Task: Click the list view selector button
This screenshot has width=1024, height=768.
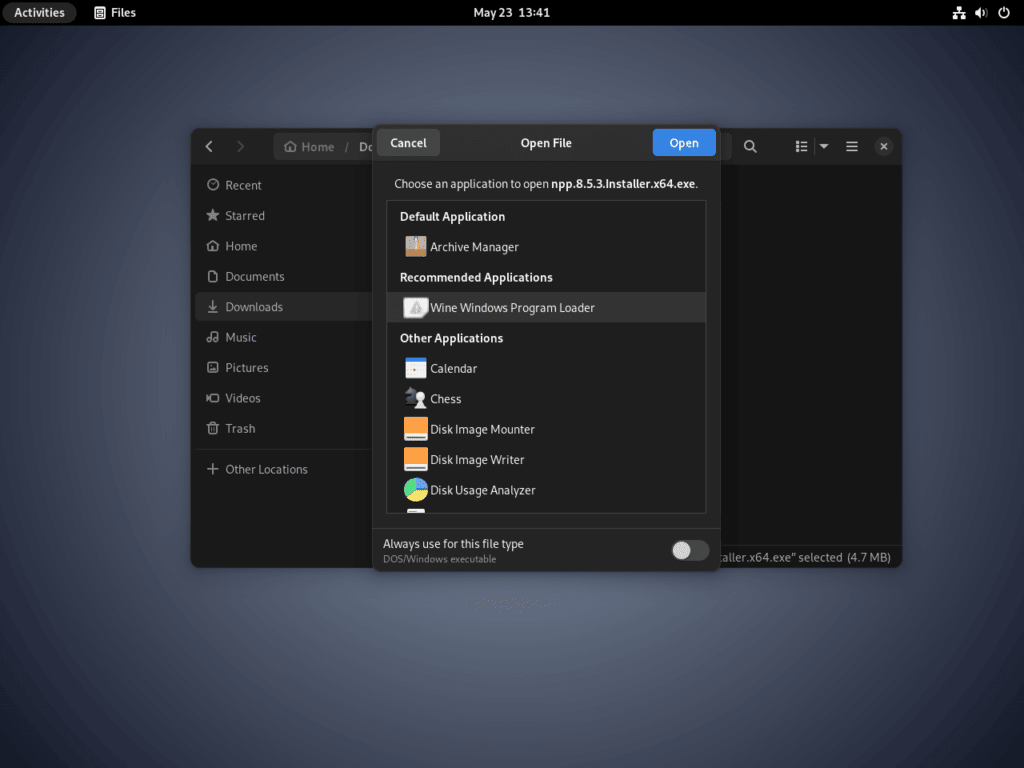Action: click(801, 146)
